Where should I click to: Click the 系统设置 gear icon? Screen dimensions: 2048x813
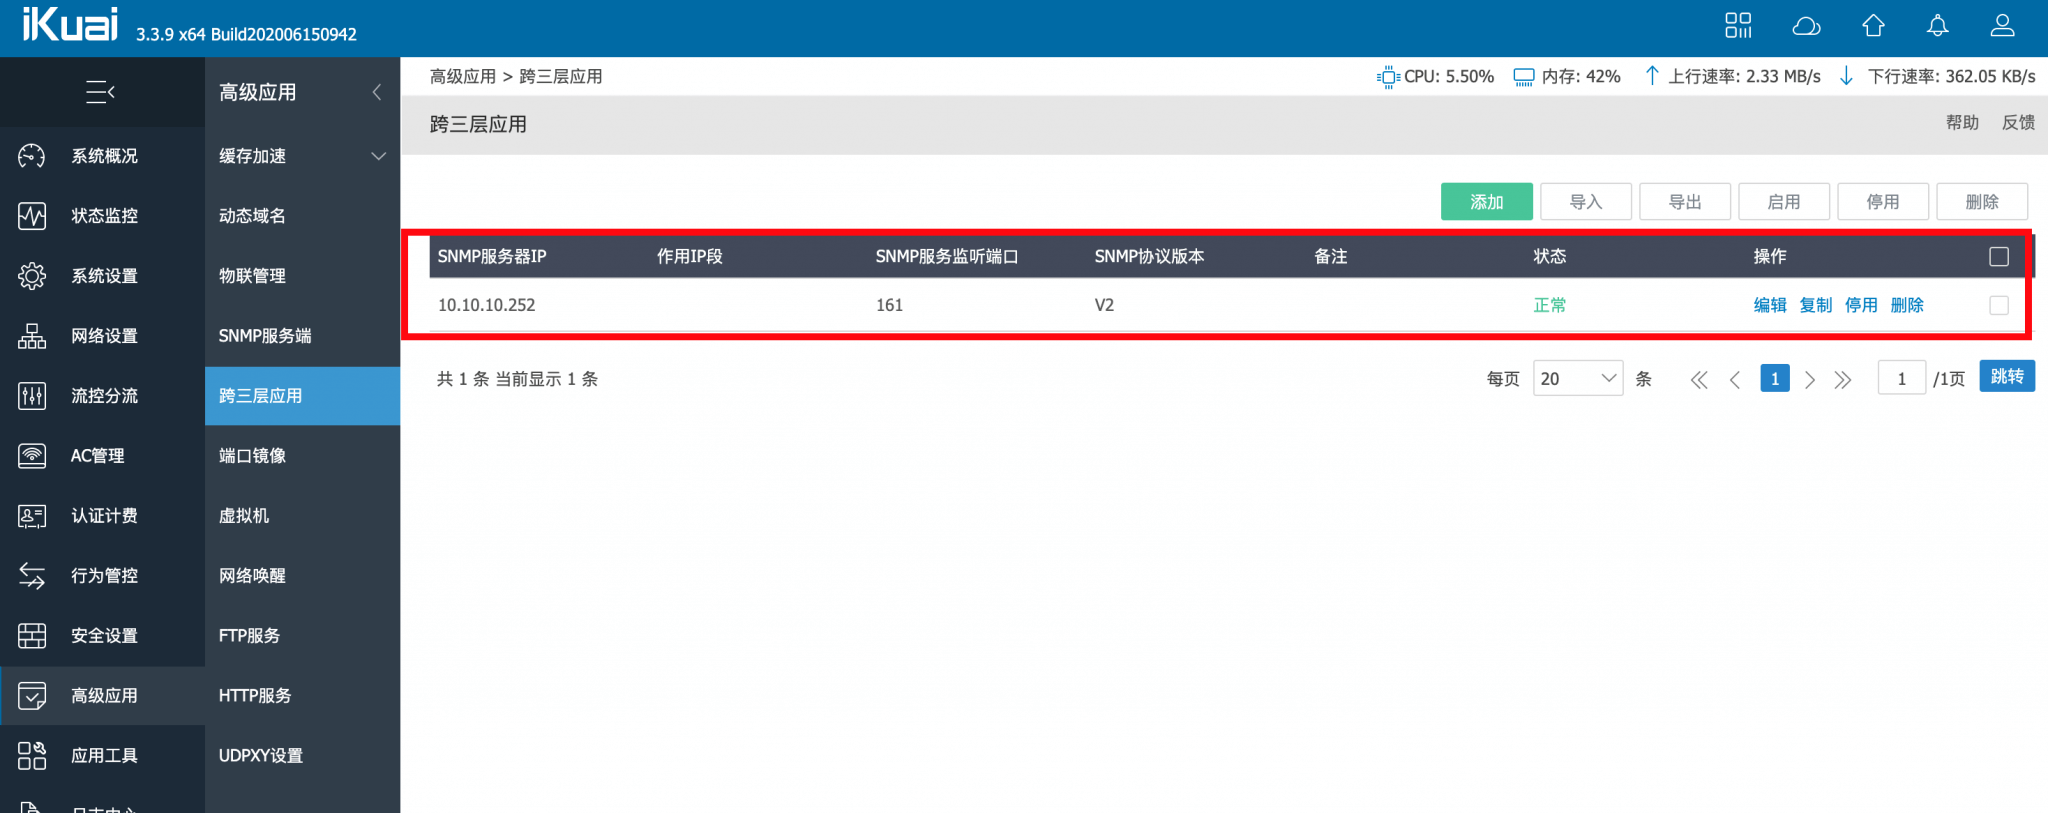pos(32,276)
